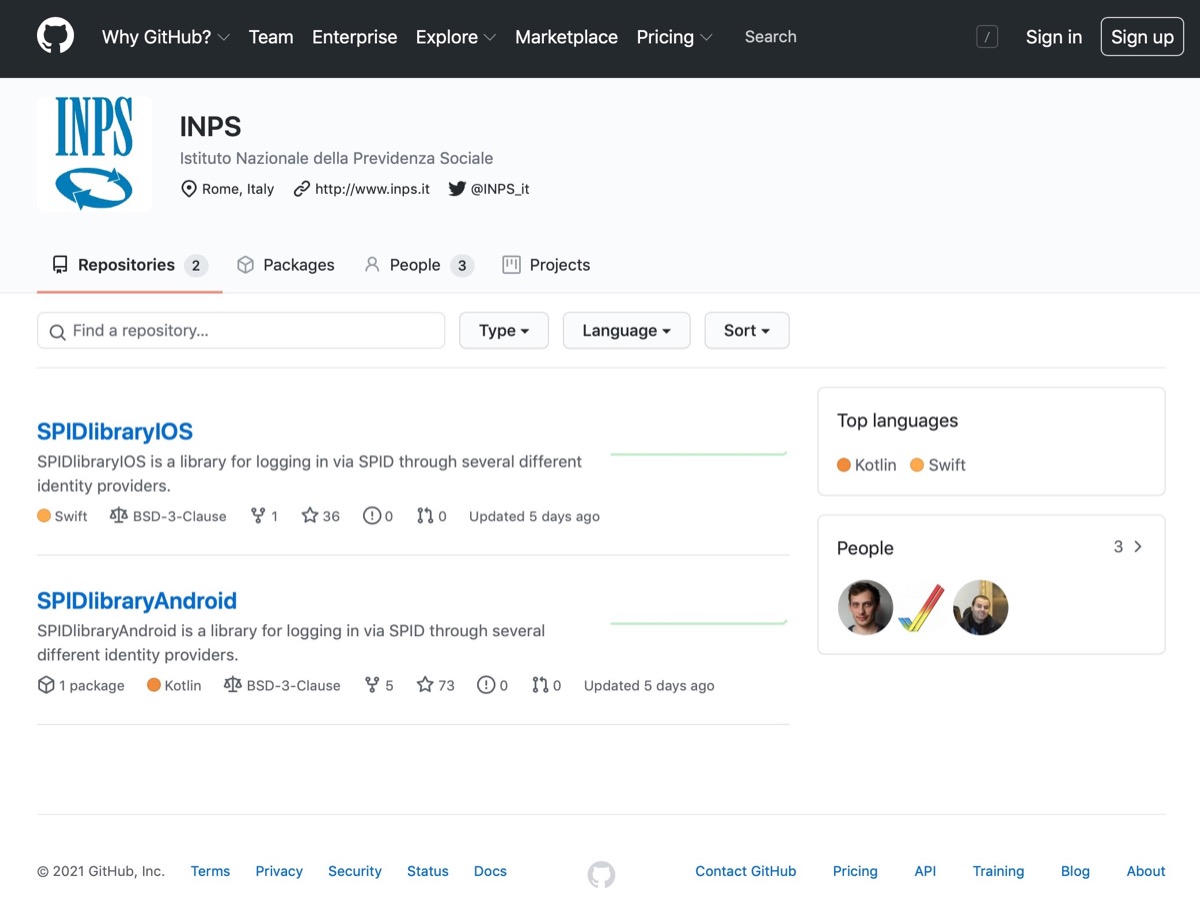
Task: Click the fork icon on SPIDlibraryAndroid
Action: tap(372, 685)
